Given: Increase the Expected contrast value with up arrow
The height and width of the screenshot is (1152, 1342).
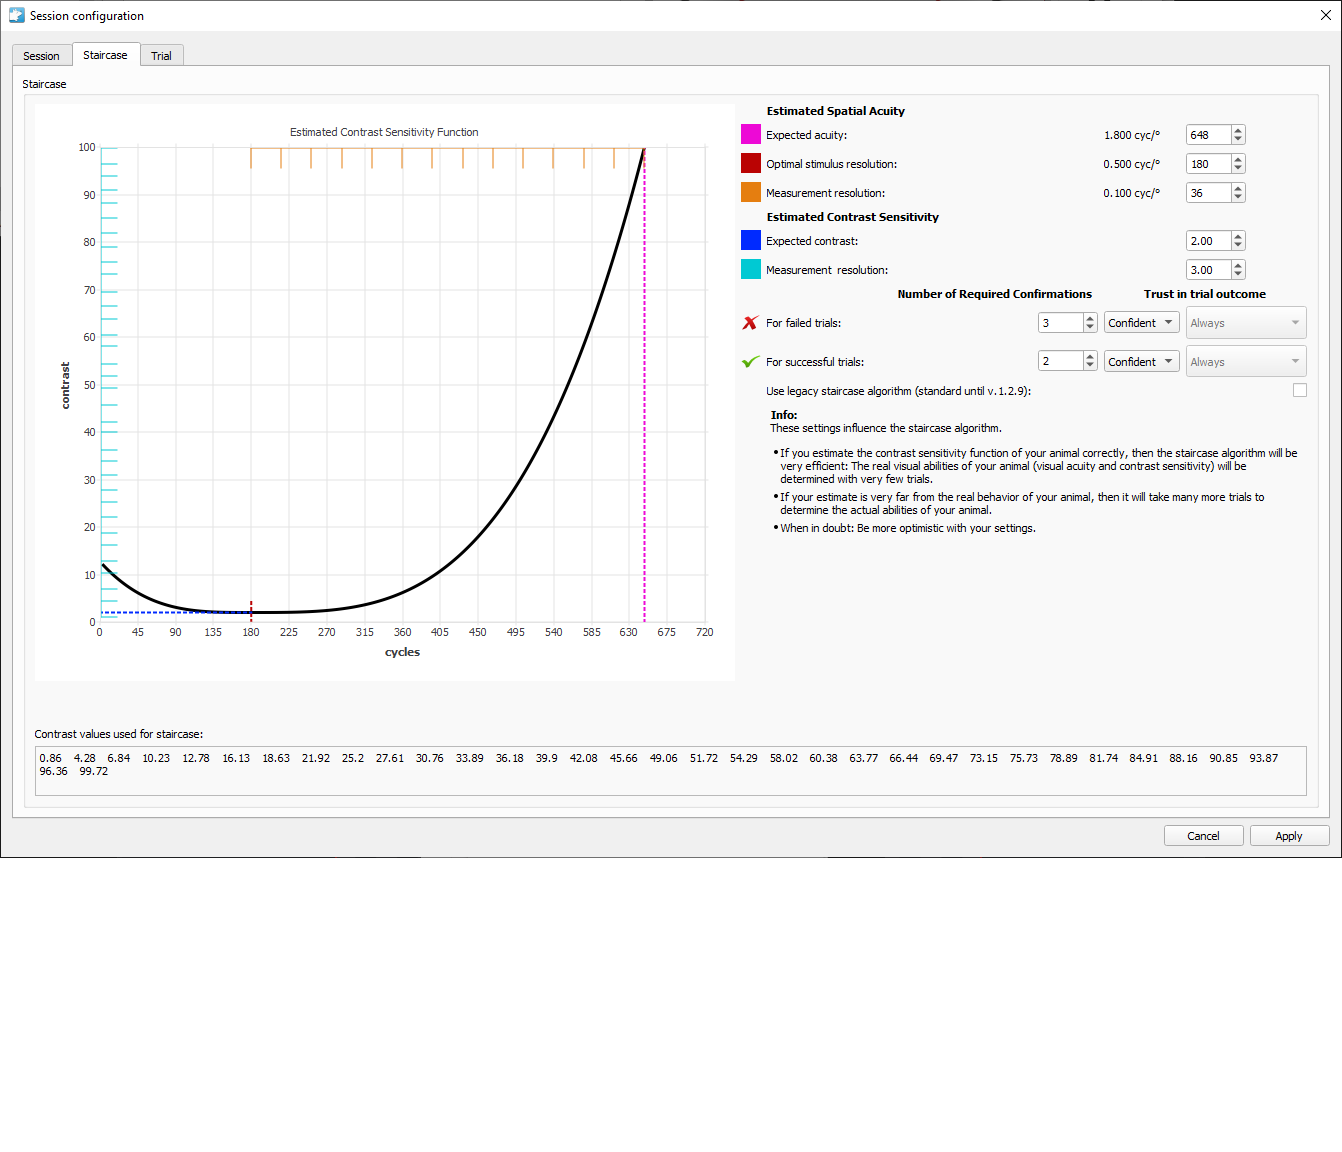Looking at the screenshot, I should 1238,237.
